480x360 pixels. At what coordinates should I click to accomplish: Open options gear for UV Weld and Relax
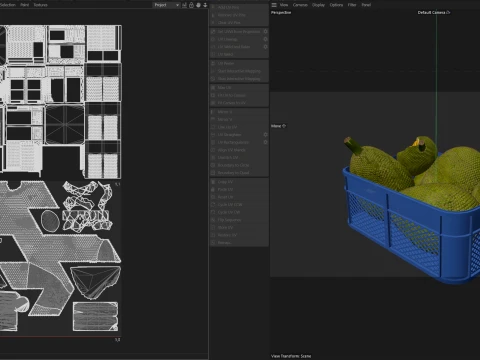click(x=265, y=47)
